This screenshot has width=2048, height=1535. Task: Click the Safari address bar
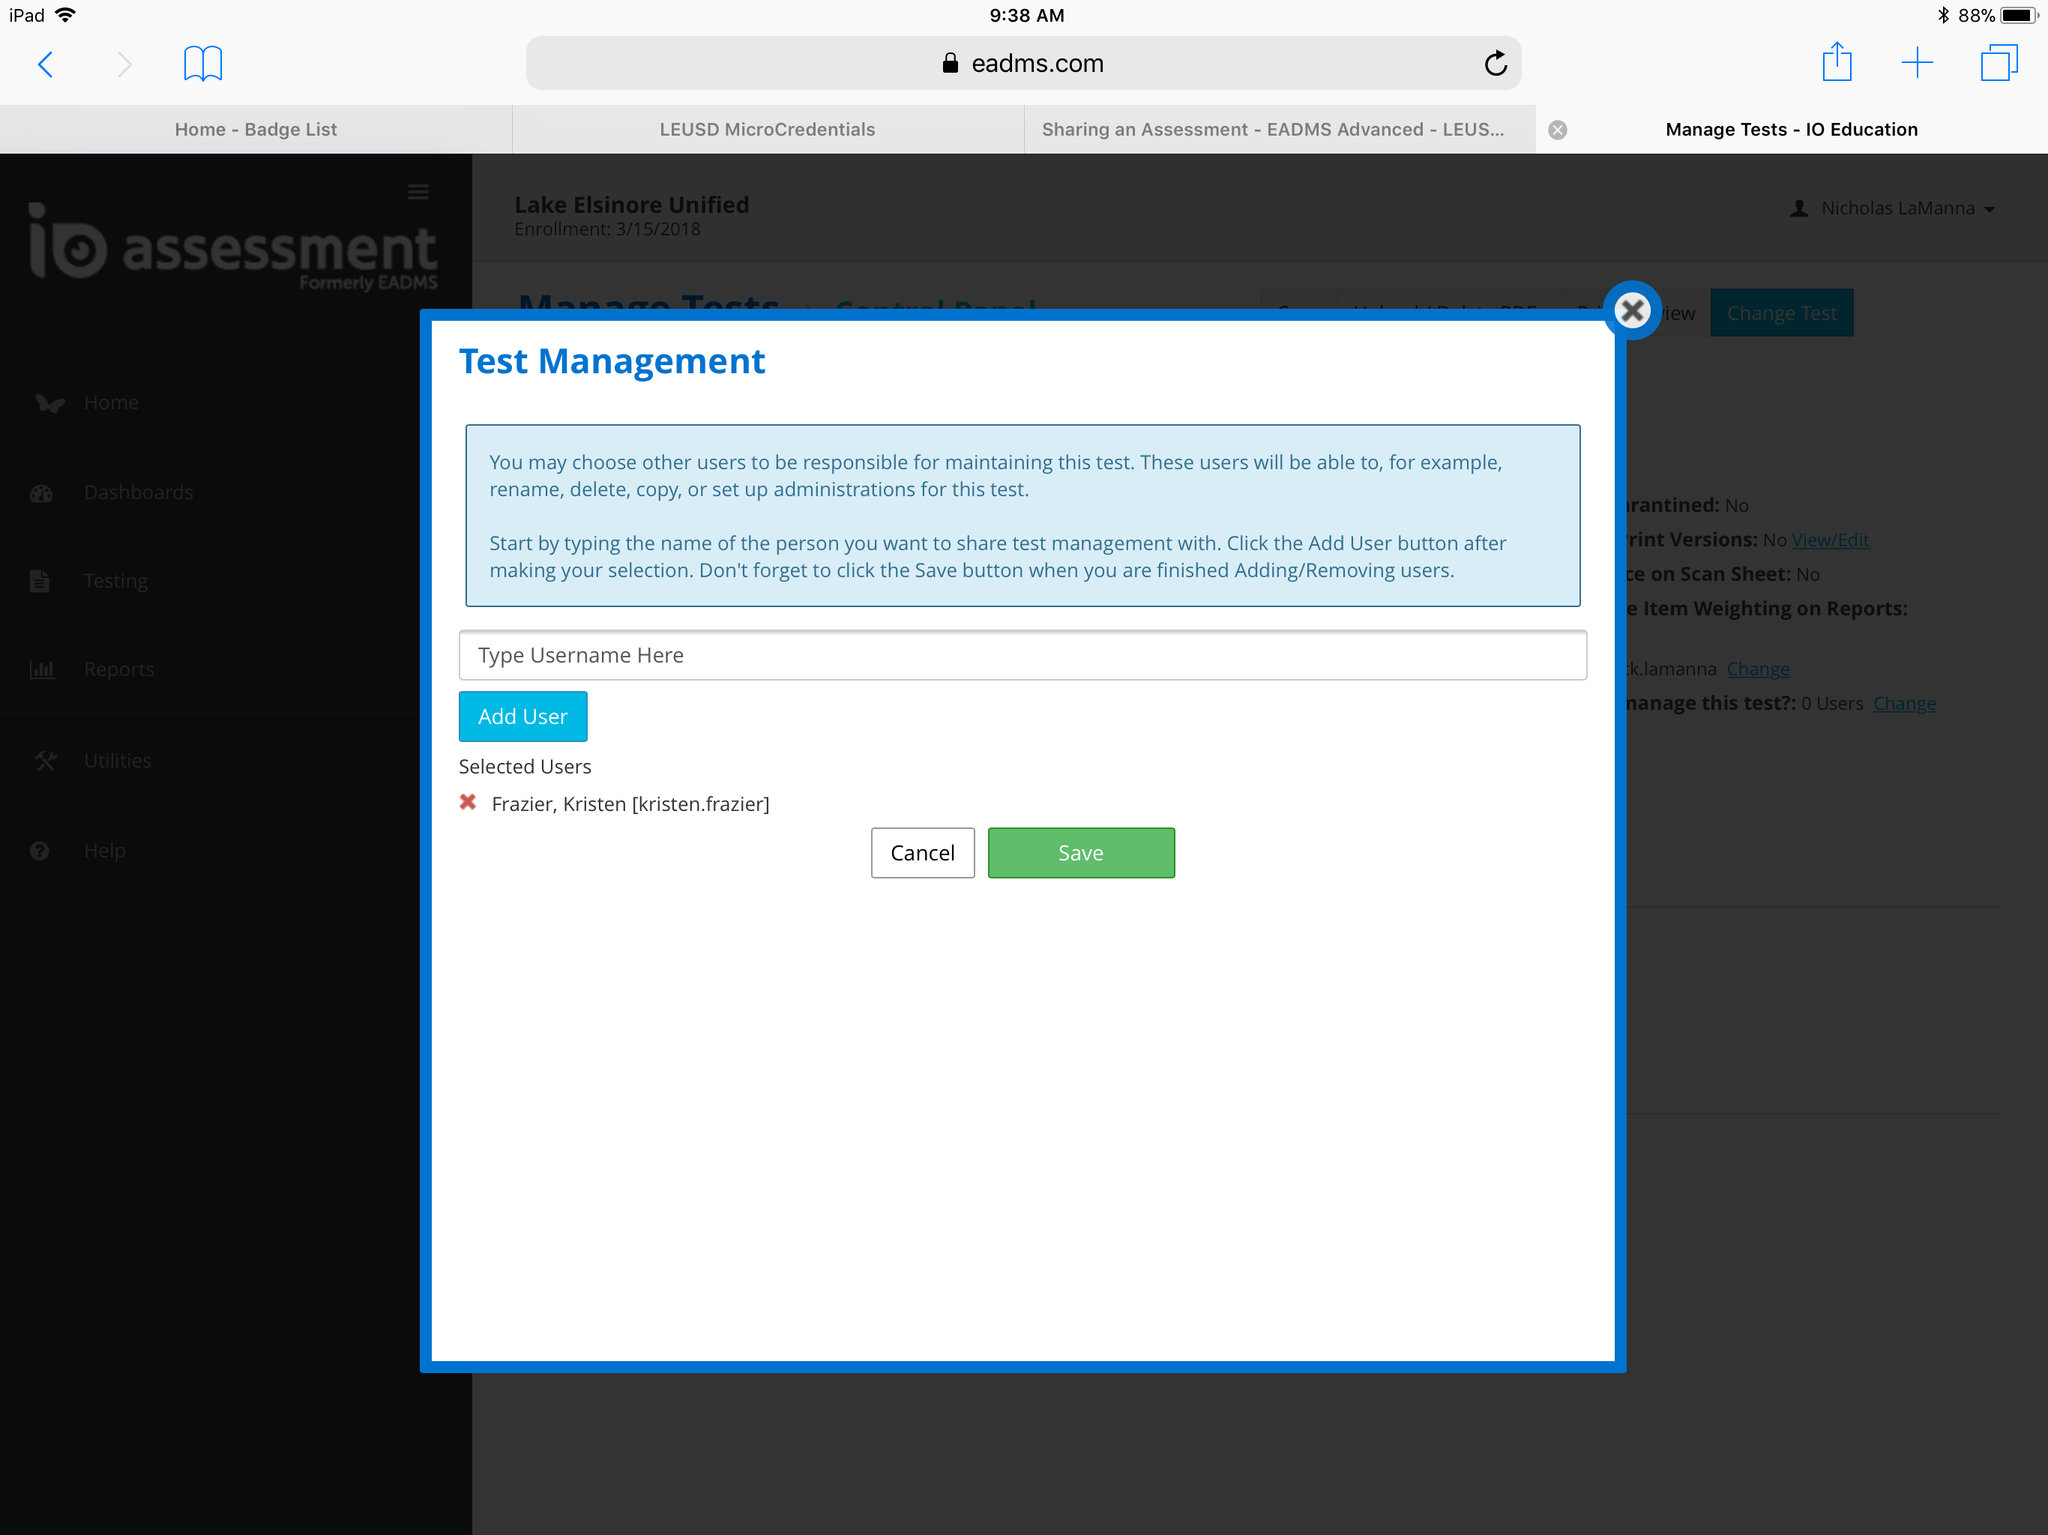[1022, 64]
